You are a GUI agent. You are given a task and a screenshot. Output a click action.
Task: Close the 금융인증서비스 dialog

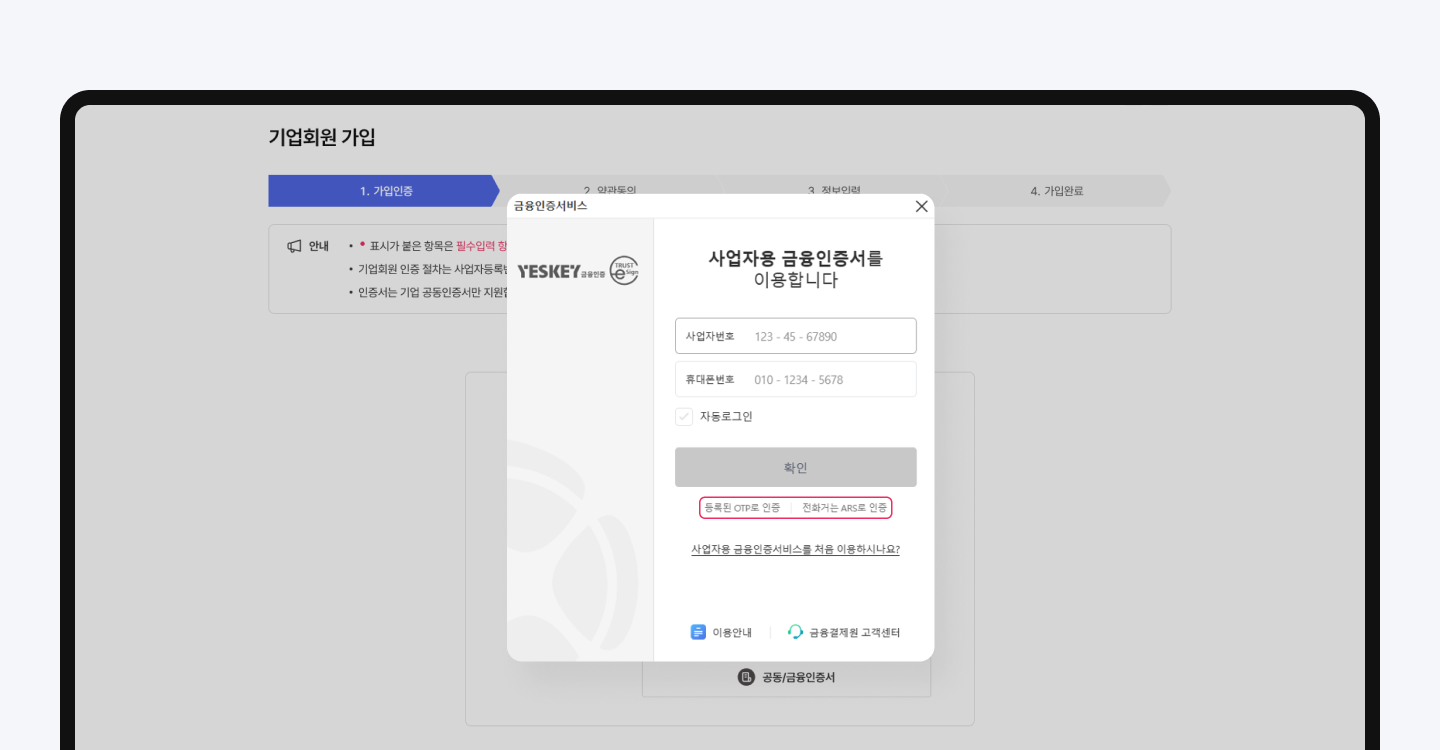(921, 206)
